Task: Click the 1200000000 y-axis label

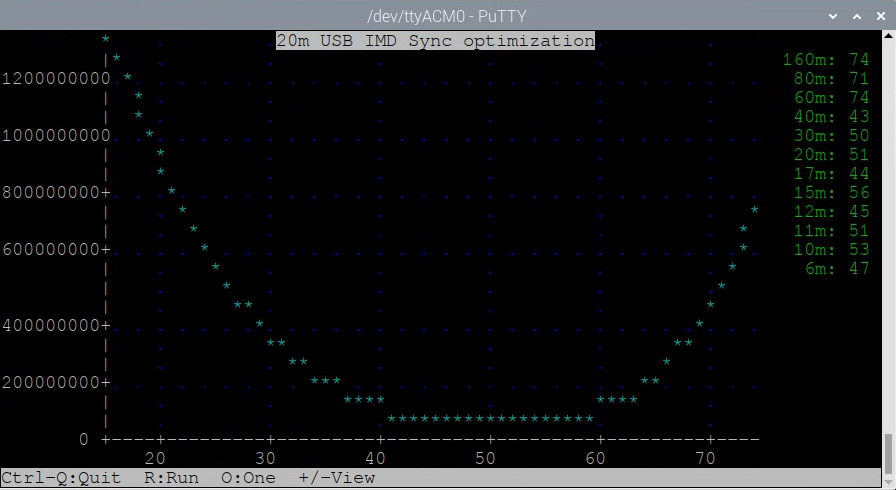Action: (55, 79)
